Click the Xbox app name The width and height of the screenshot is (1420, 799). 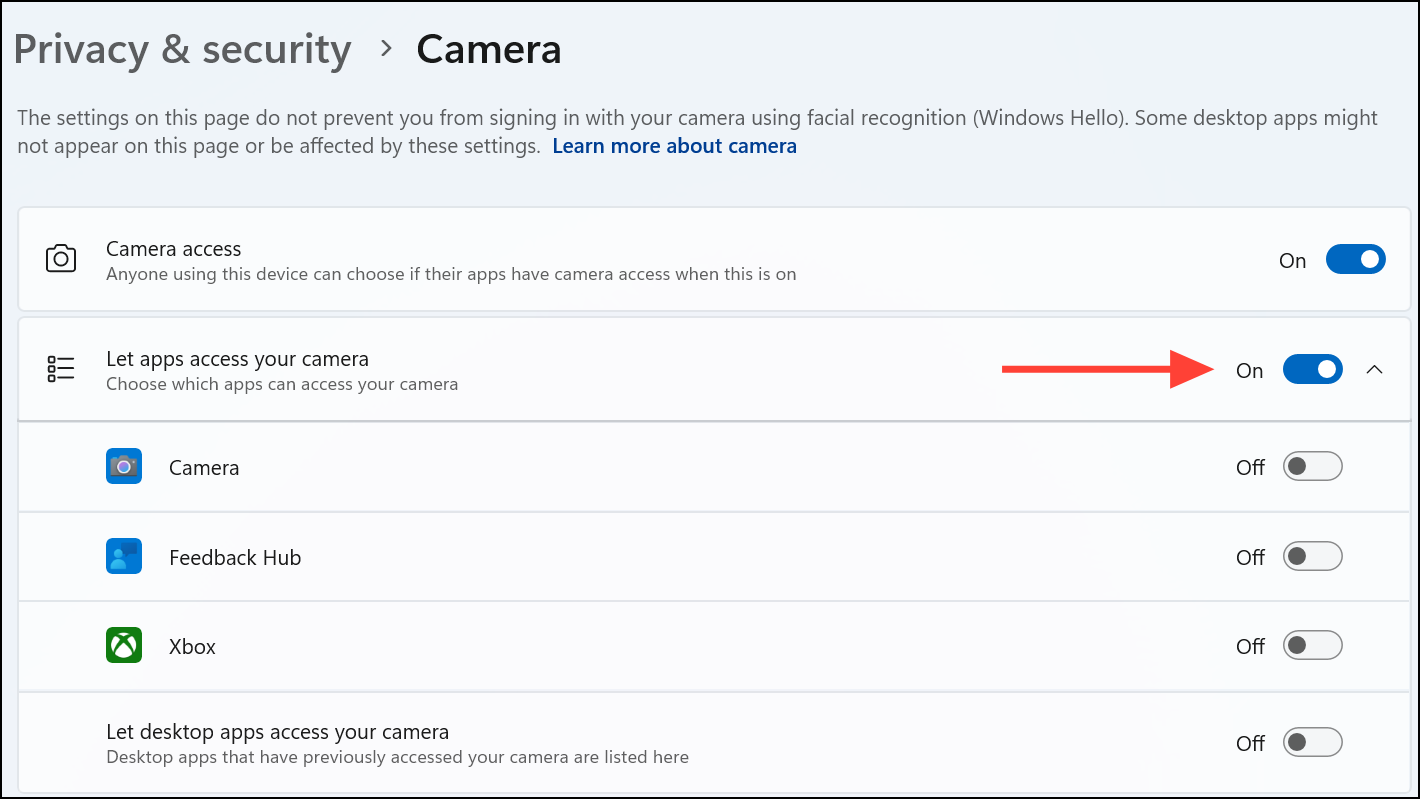tap(192, 646)
